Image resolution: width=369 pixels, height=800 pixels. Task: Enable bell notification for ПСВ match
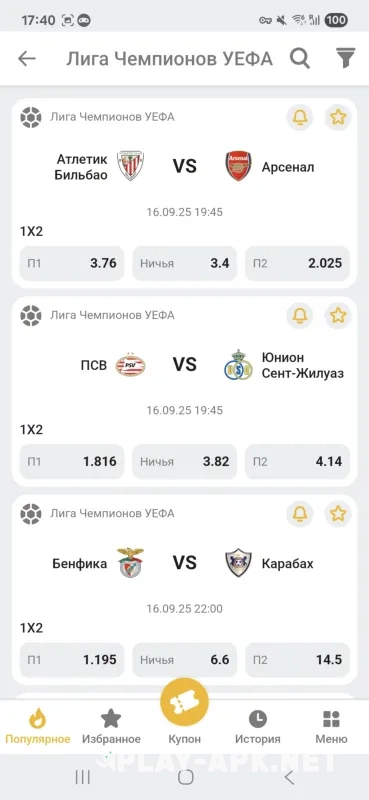[x=300, y=315]
